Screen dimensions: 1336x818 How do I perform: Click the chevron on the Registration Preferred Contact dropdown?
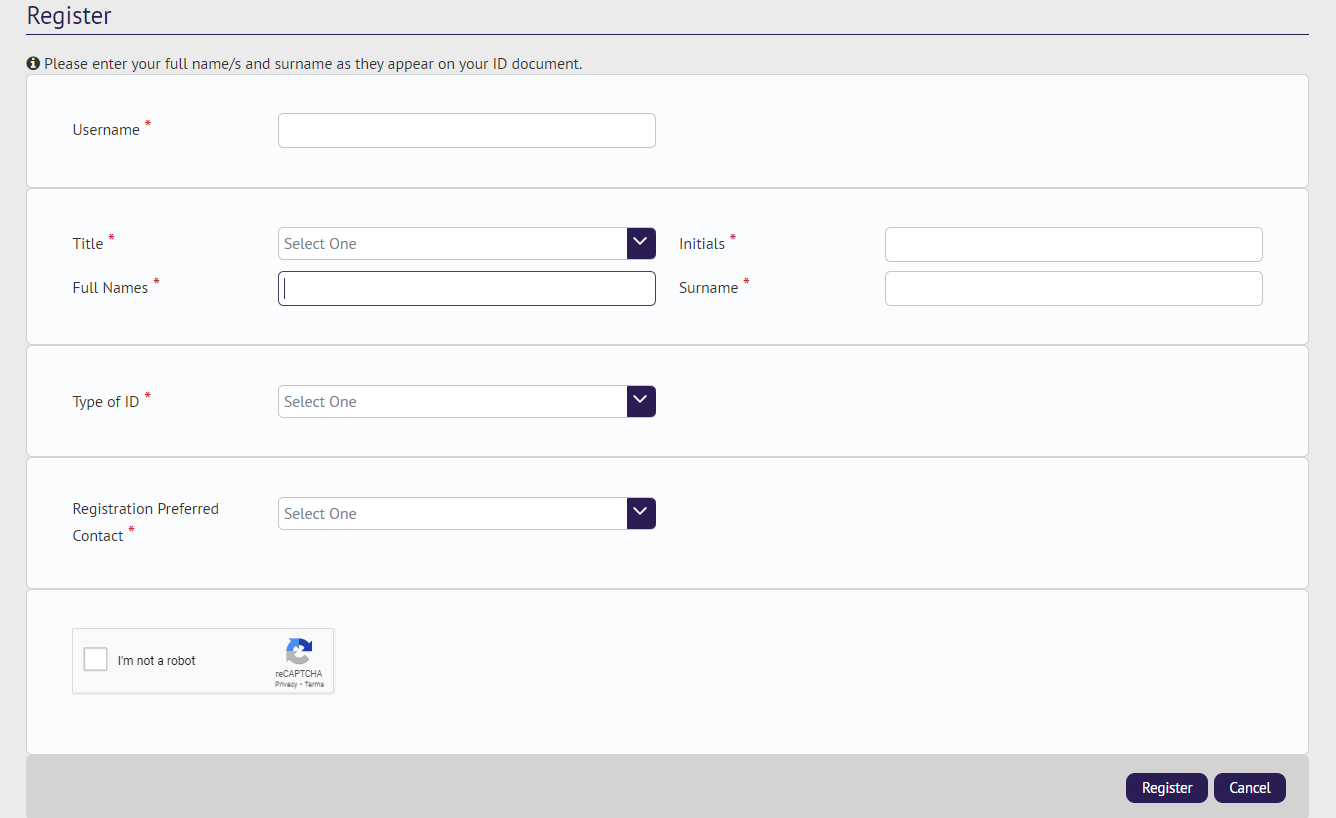(640, 513)
